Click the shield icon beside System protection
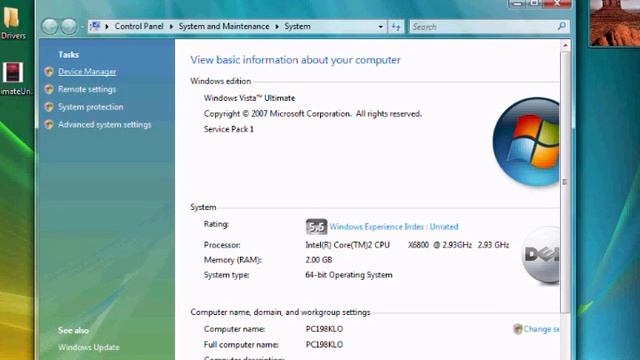Screen dimensions: 640x360 [x=49, y=107]
